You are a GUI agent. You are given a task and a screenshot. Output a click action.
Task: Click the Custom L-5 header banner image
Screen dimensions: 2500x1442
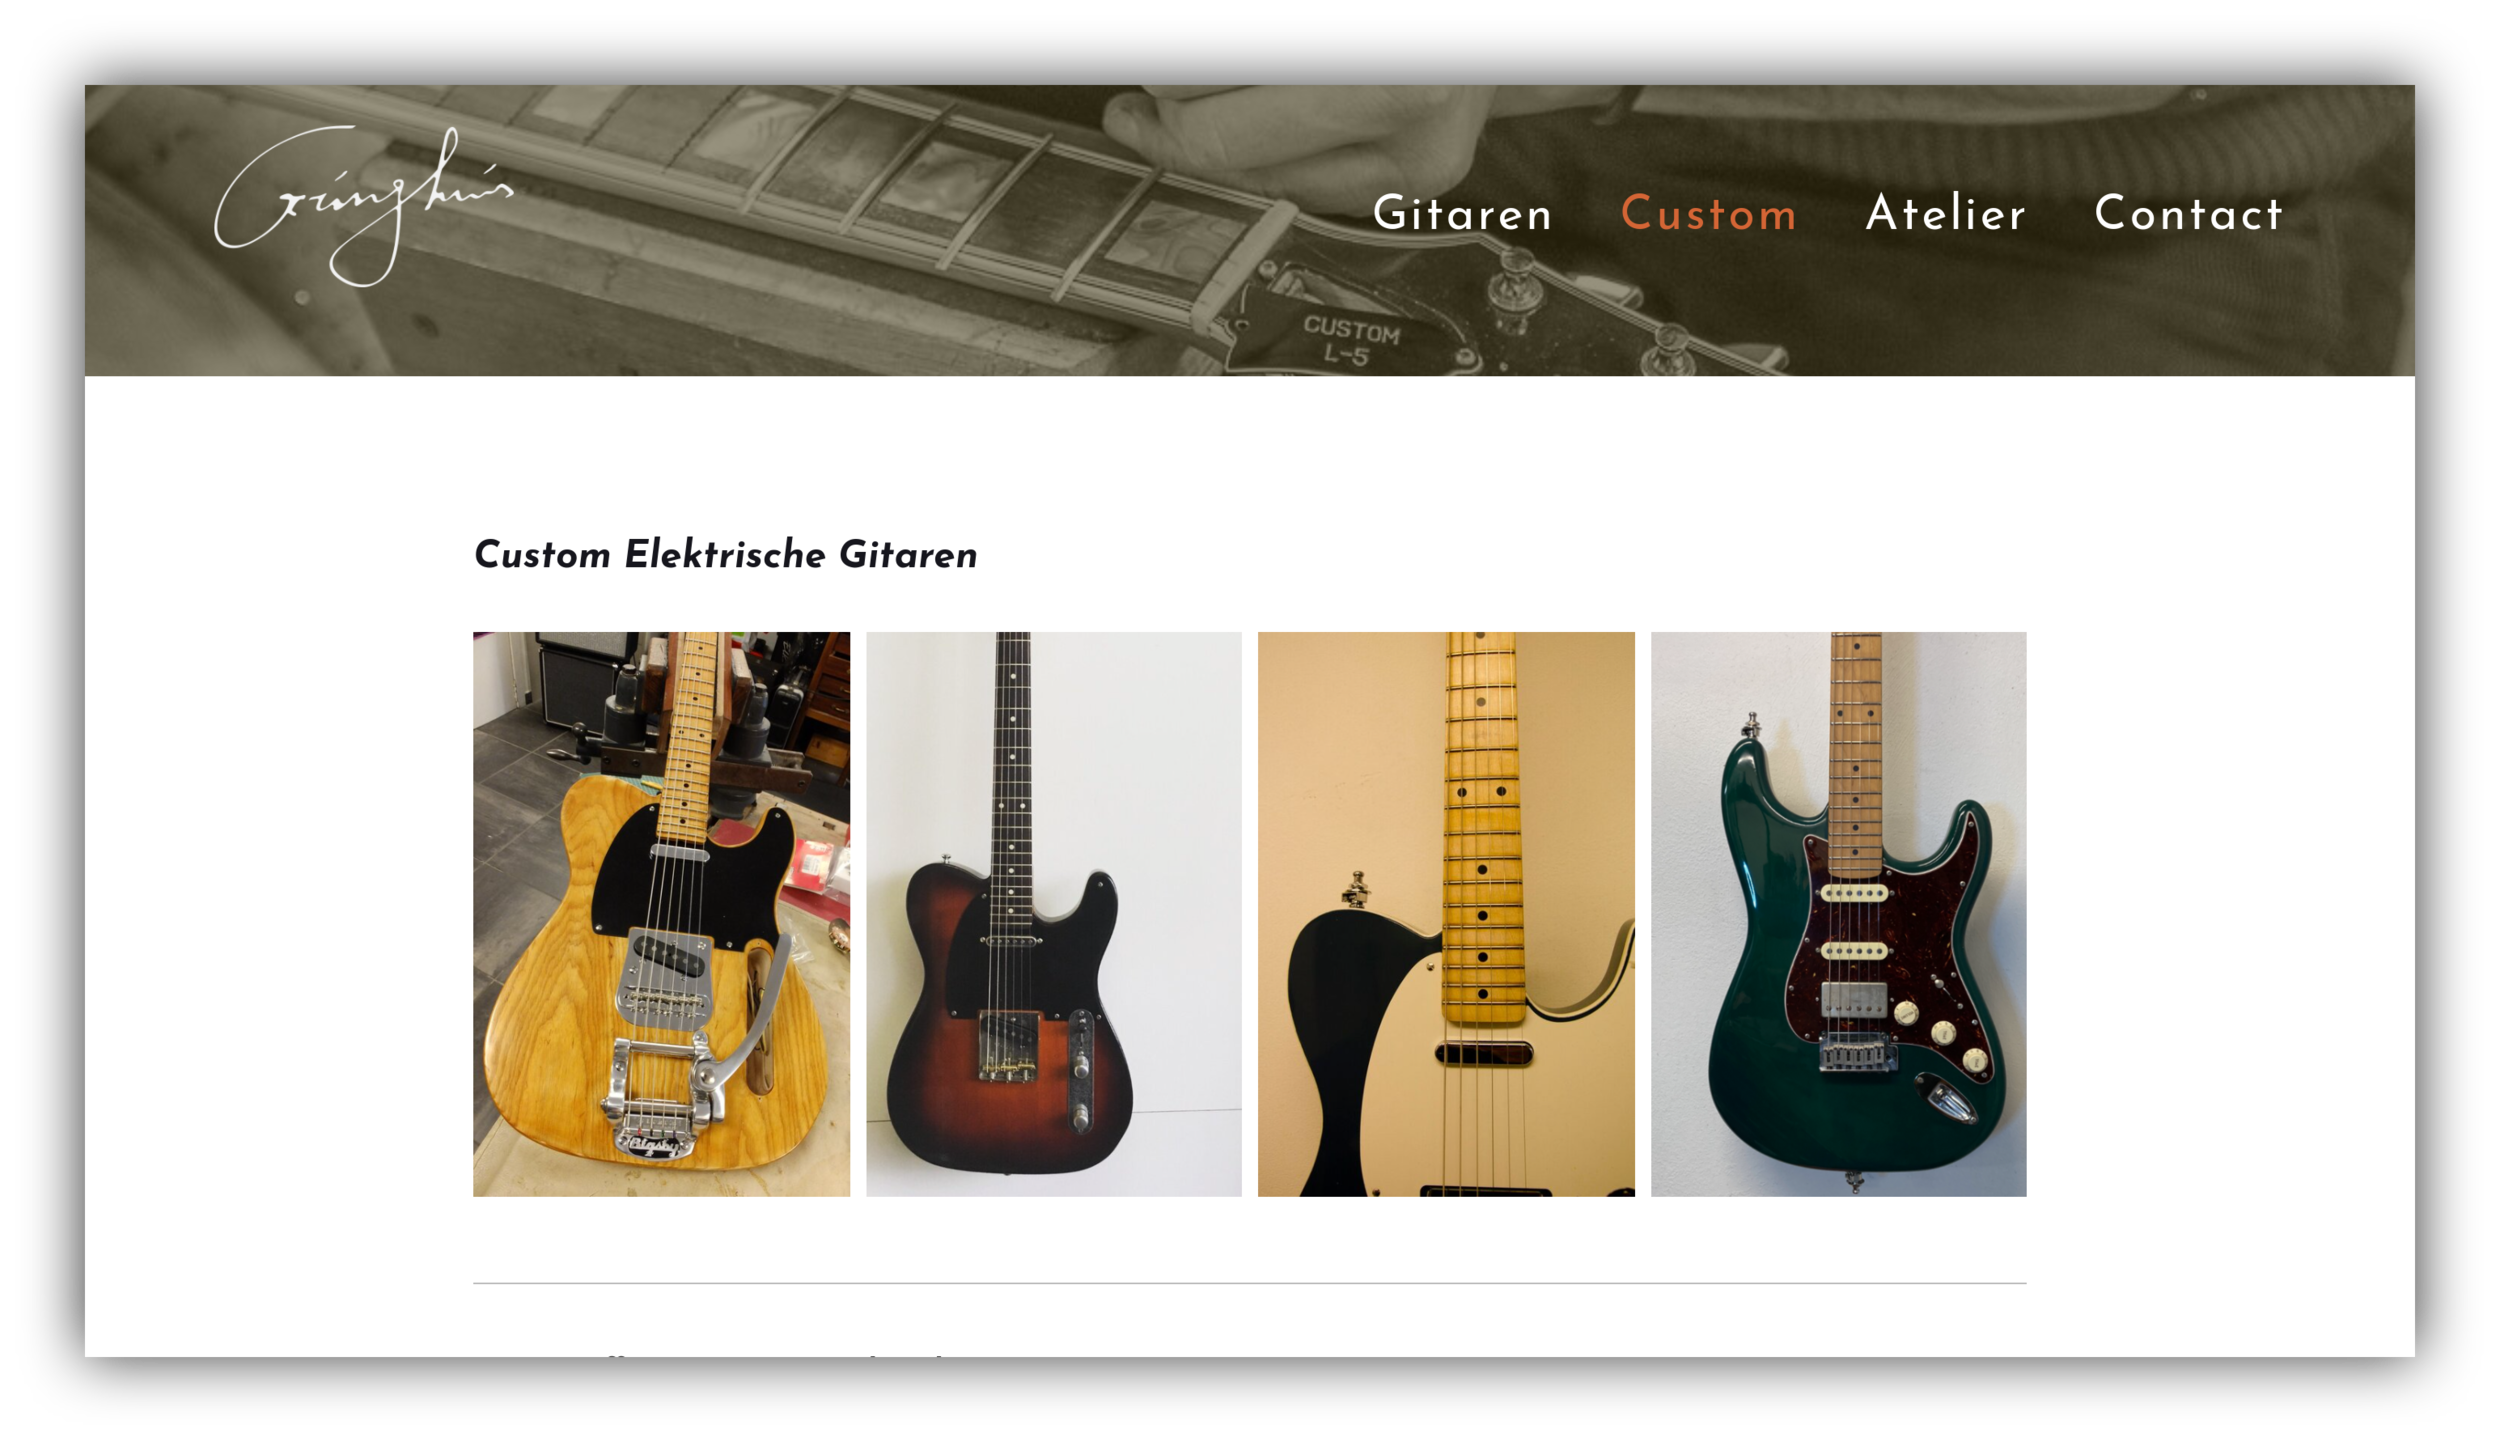1249,230
